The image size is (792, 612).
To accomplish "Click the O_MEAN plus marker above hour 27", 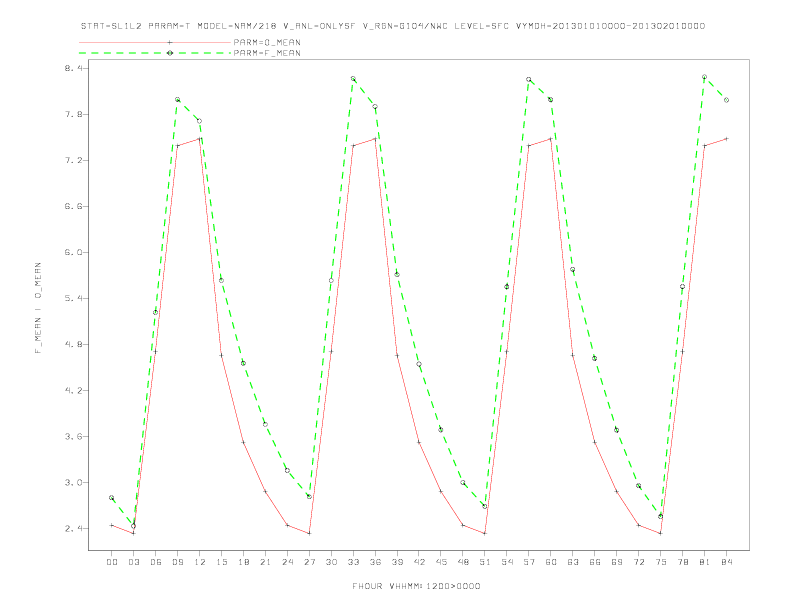I will point(309,533).
